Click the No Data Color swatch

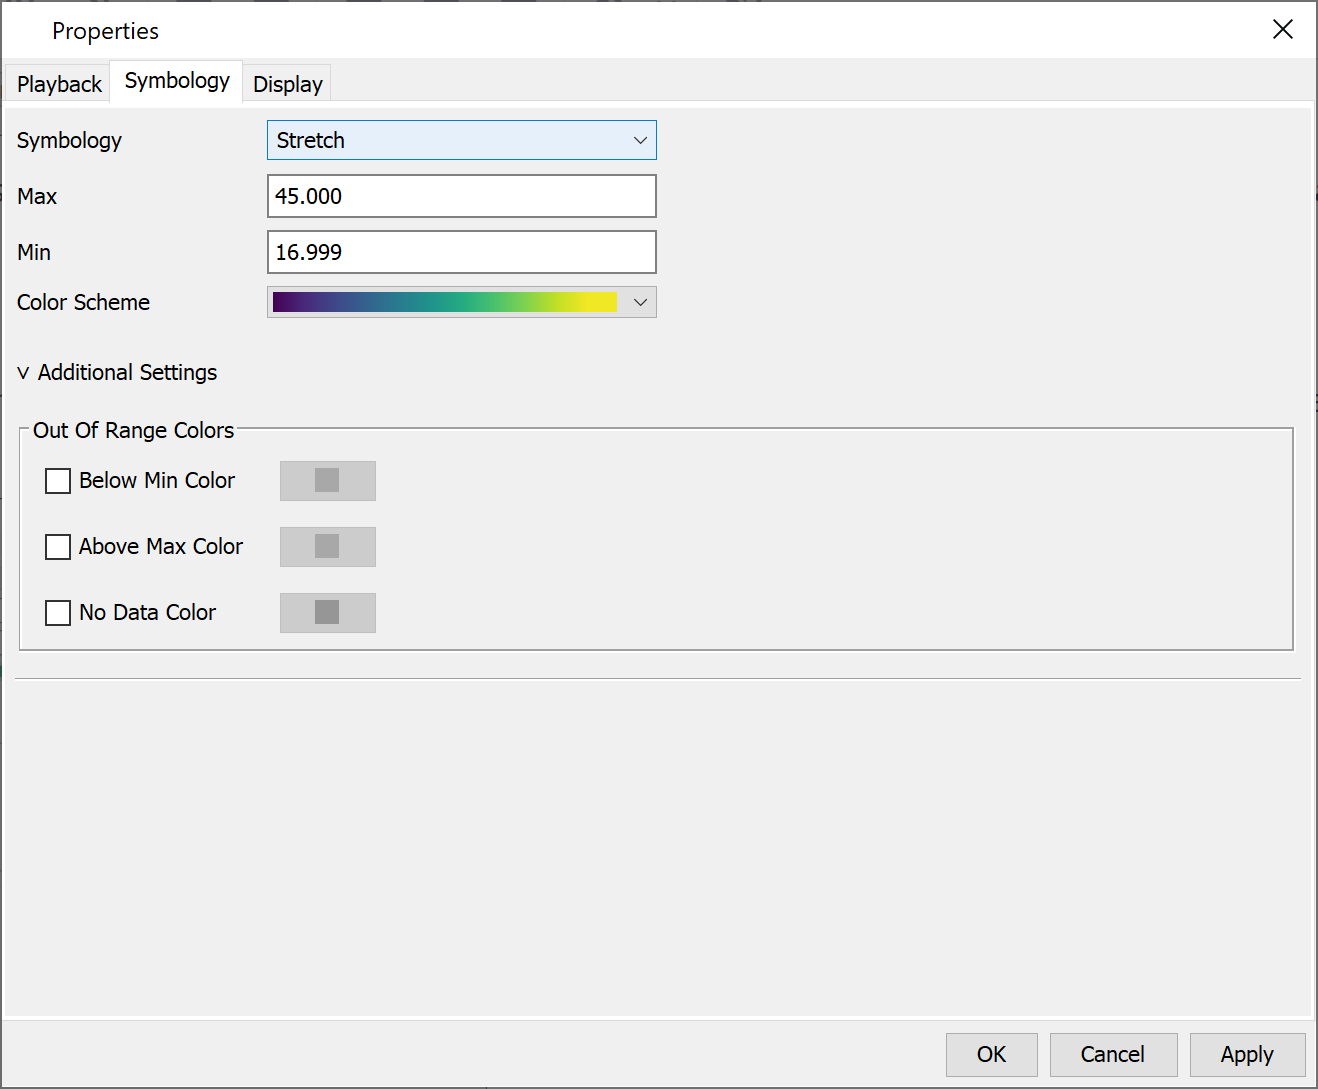[327, 613]
